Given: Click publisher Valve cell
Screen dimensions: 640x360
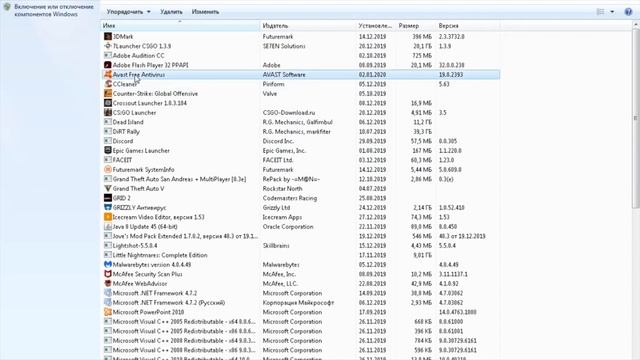Looking at the screenshot, I should pyautogui.click(x=269, y=93).
